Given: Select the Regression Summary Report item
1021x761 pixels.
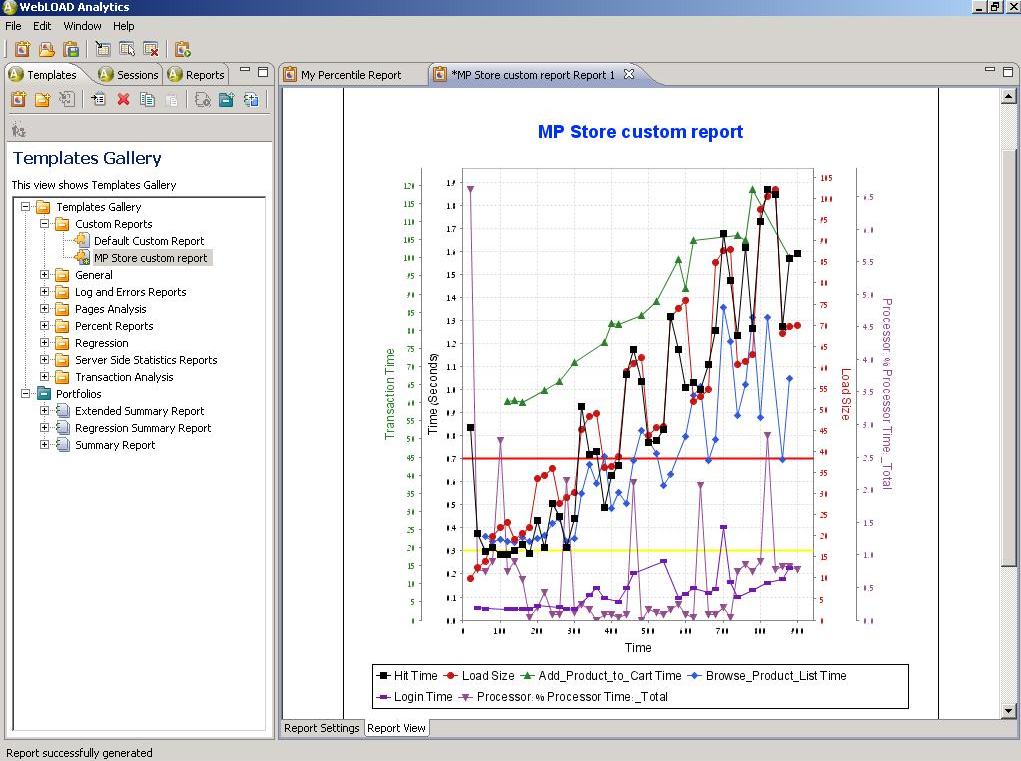Looking at the screenshot, I should (143, 428).
